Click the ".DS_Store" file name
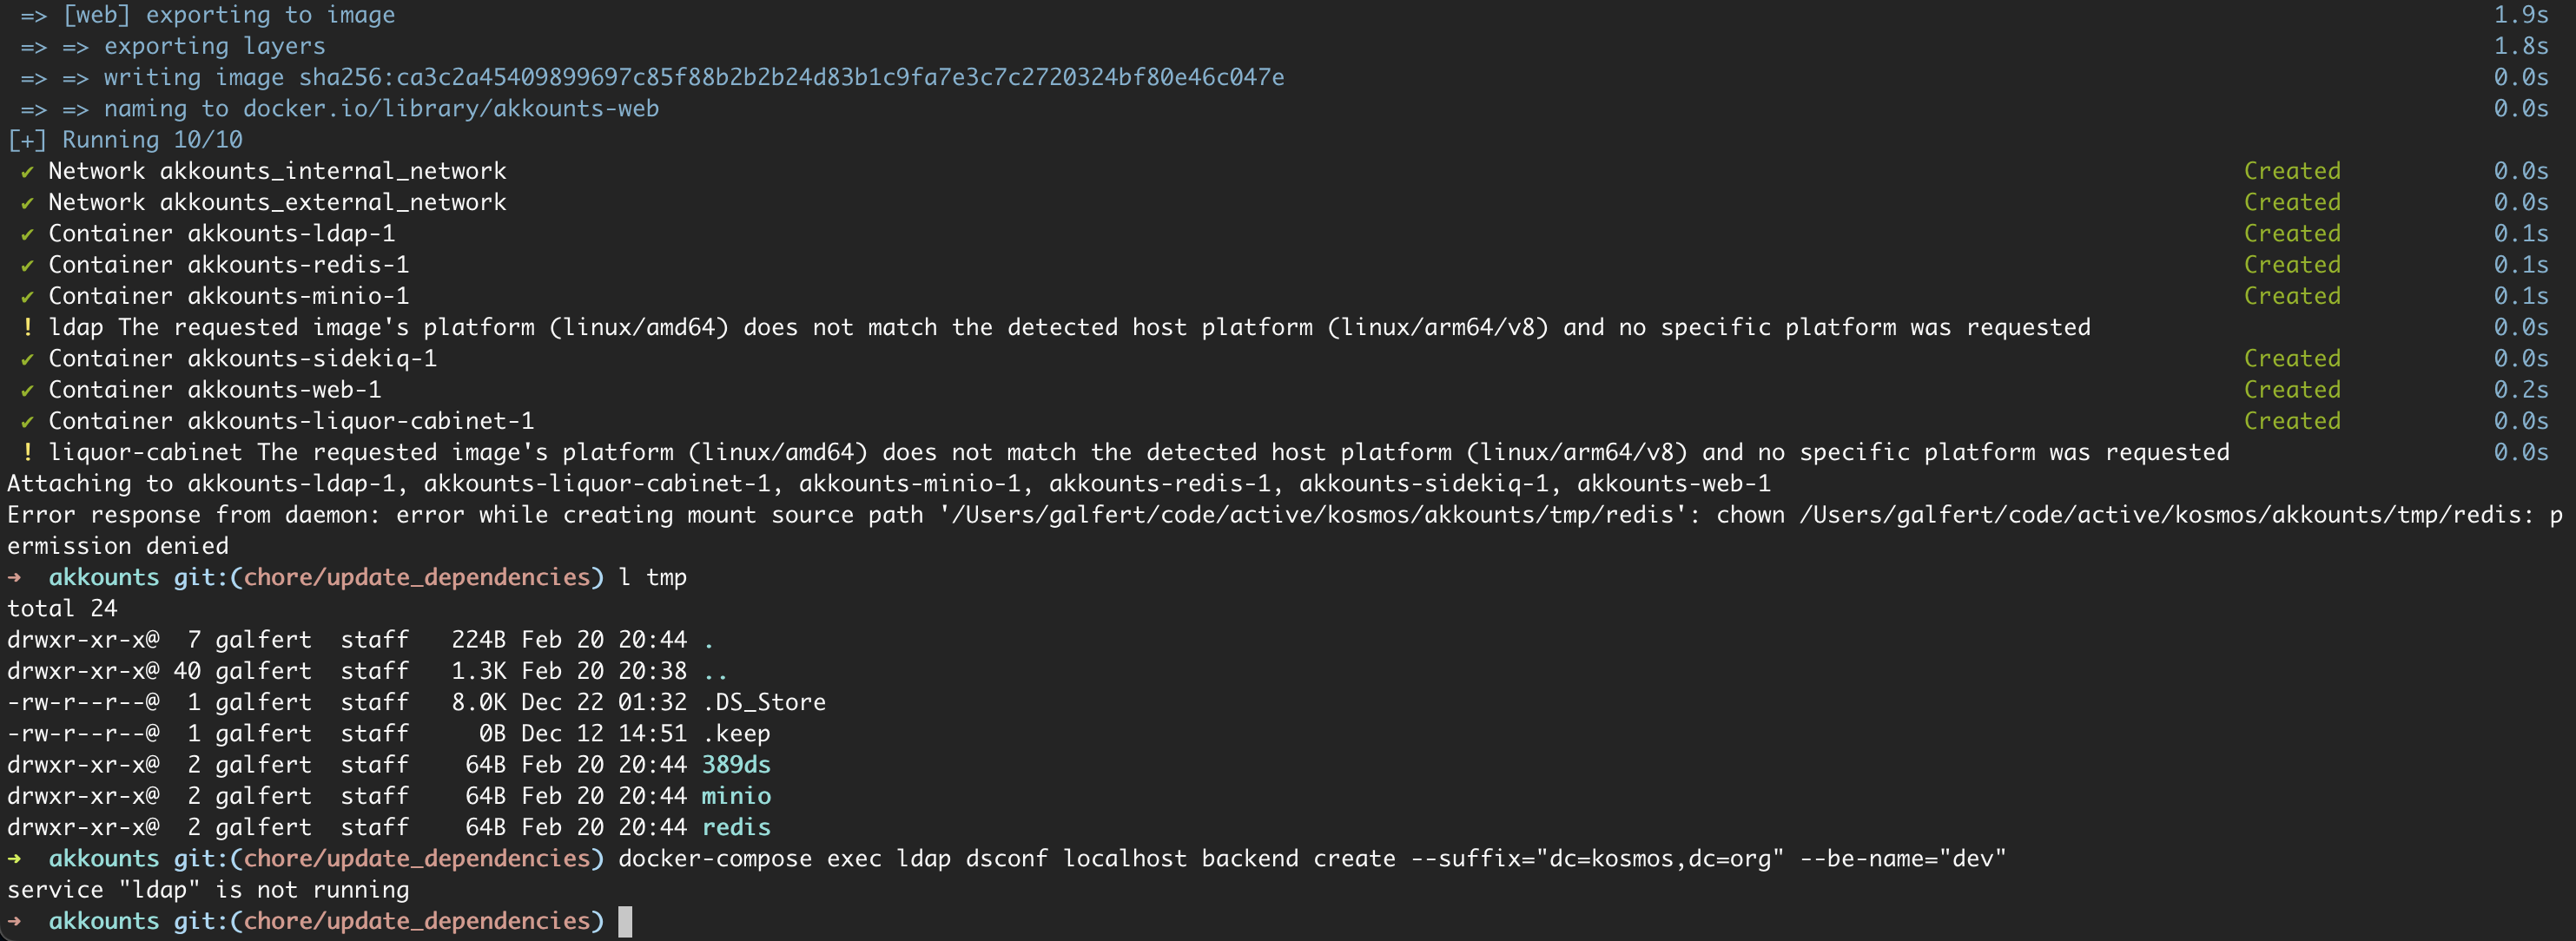The image size is (2576, 941). [x=765, y=703]
